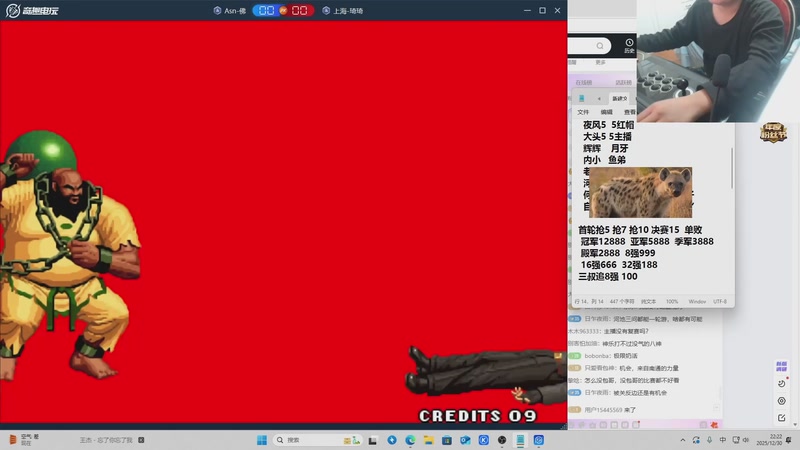Open the 查看 menu in Notepad
The width and height of the screenshot is (800, 450).
[630, 112]
